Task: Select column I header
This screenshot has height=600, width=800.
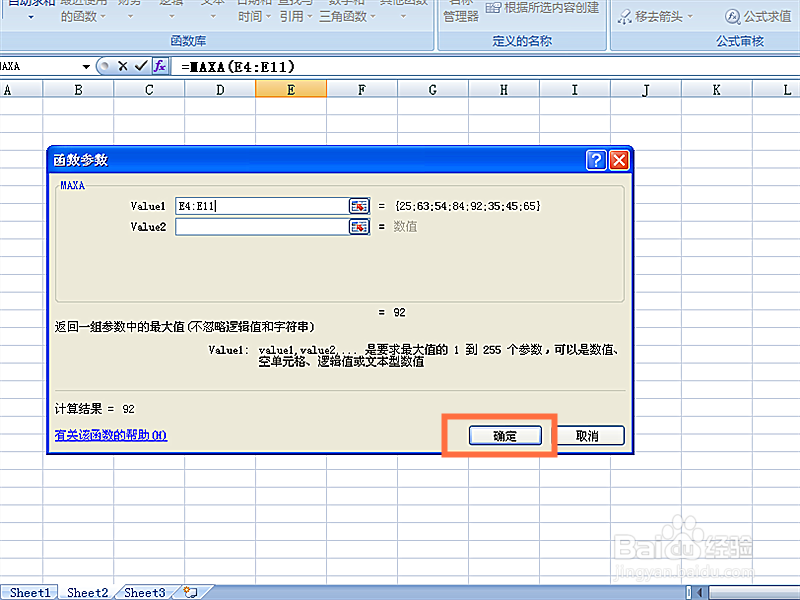Action: coord(574,90)
